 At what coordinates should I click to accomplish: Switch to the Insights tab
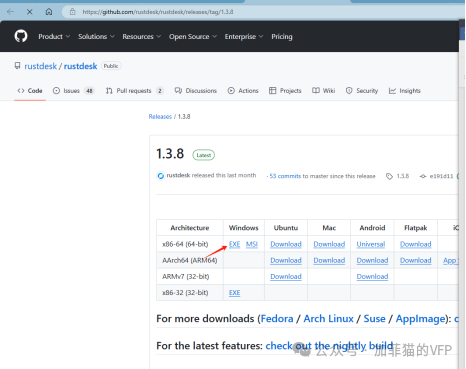tap(405, 91)
